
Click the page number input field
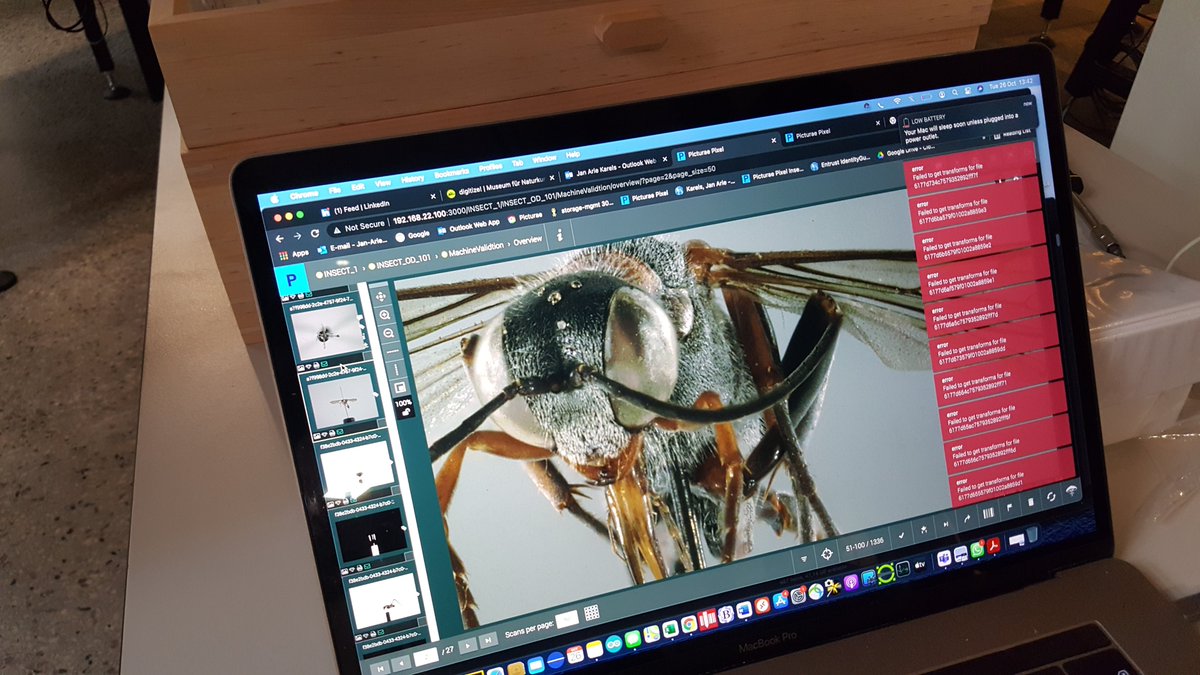coord(426,656)
